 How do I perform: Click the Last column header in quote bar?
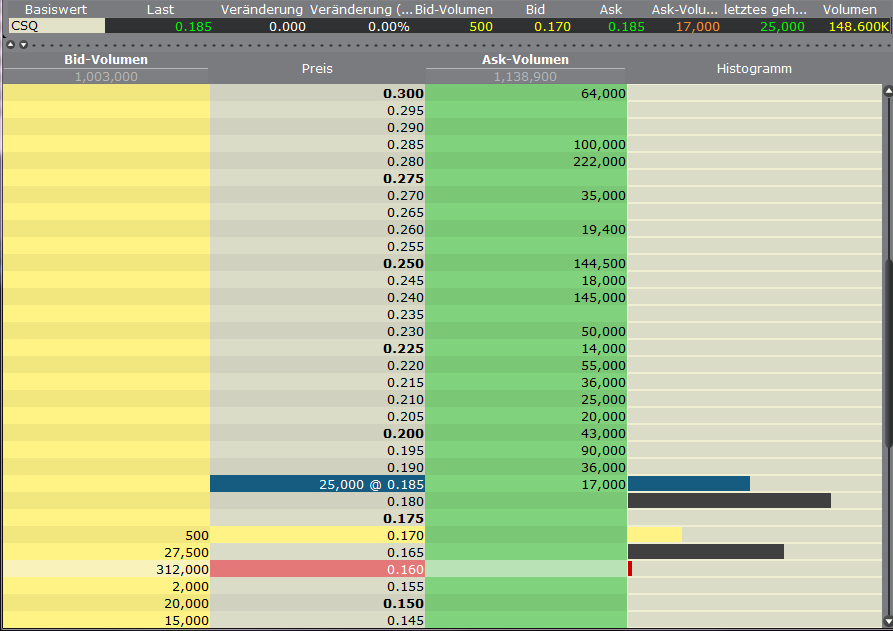(x=160, y=9)
